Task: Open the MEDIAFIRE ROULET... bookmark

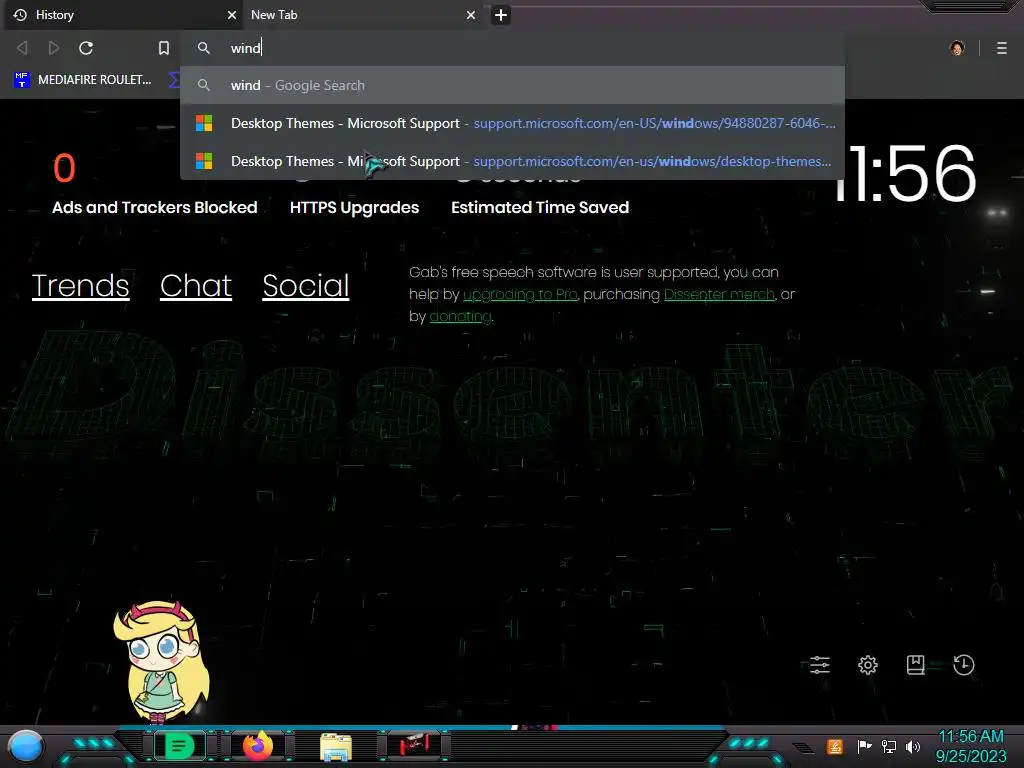Action: 83,80
